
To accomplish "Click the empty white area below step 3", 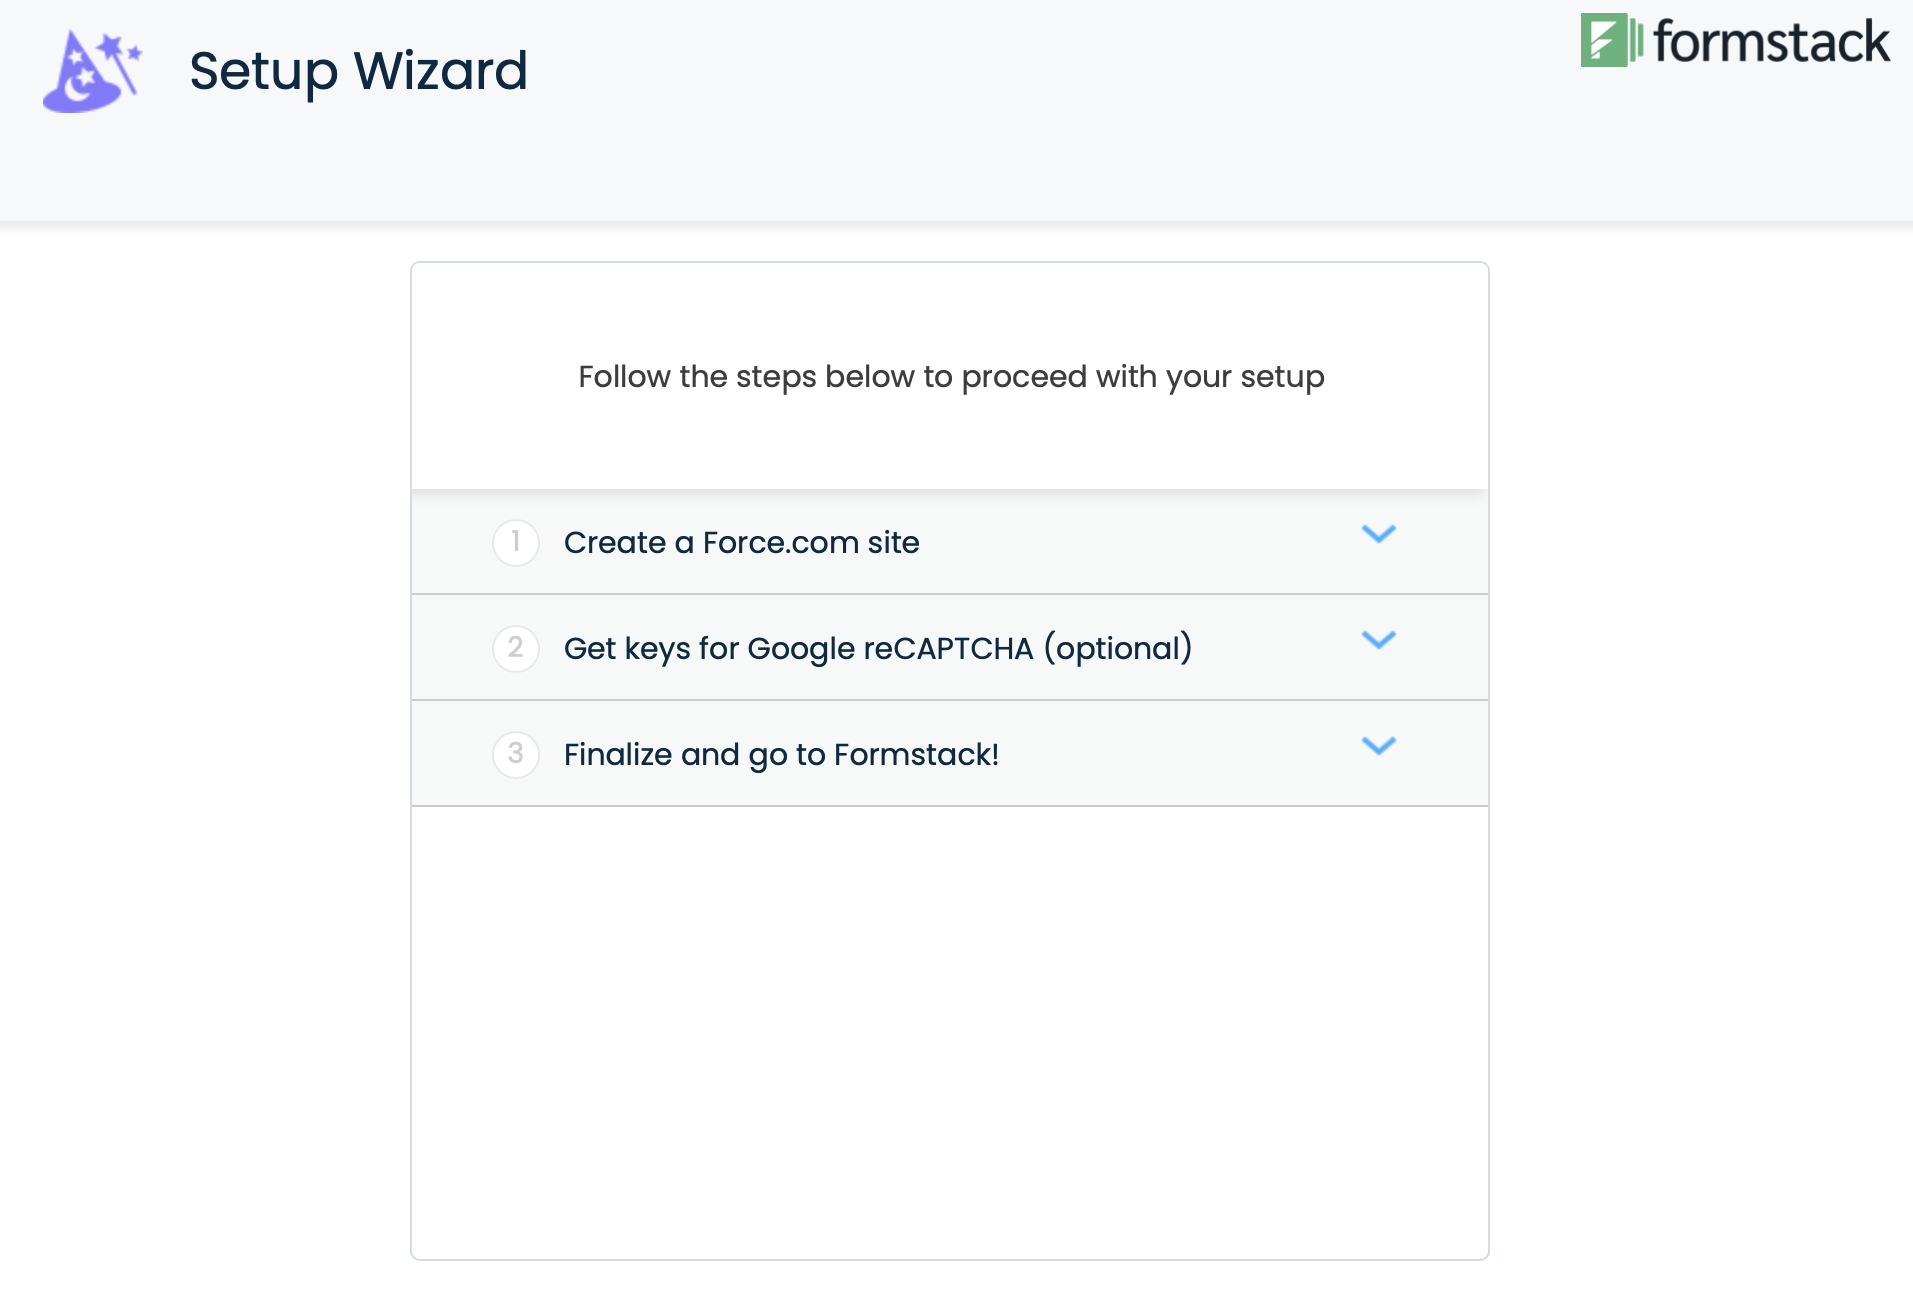I will tap(949, 1030).
